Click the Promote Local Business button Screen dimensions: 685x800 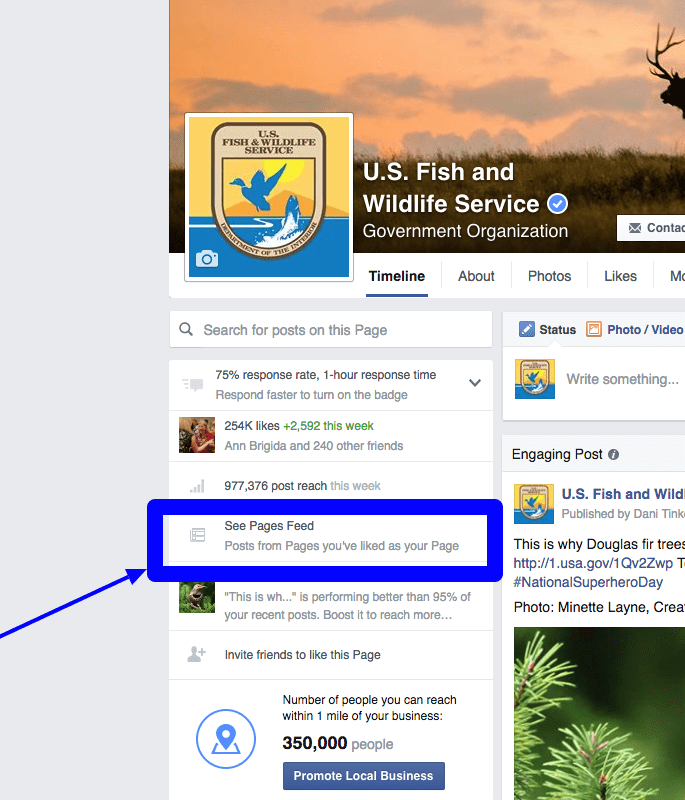364,776
